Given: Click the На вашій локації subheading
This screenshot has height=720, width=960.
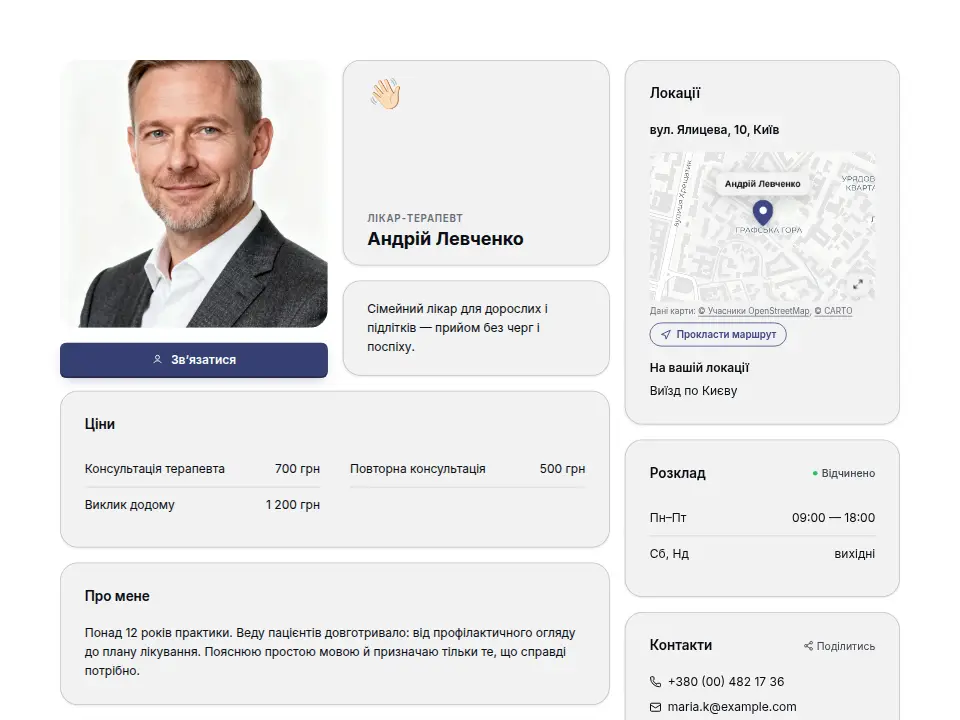Looking at the screenshot, I should (699, 368).
